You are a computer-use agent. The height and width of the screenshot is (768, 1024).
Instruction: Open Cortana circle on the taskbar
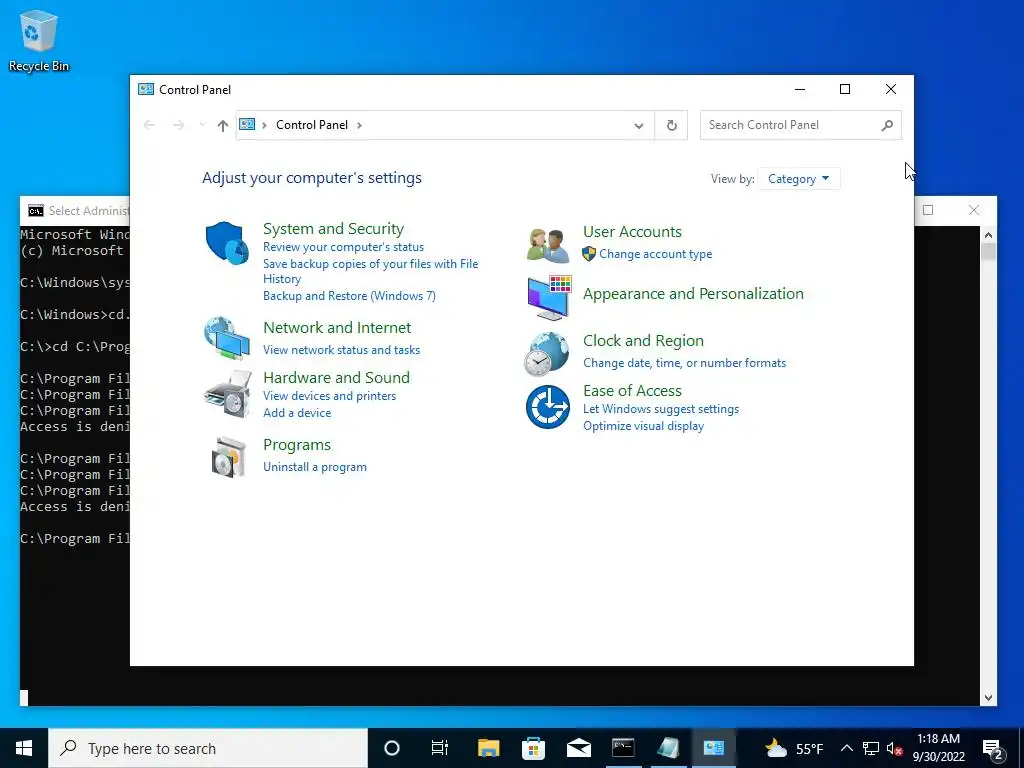pyautogui.click(x=392, y=748)
